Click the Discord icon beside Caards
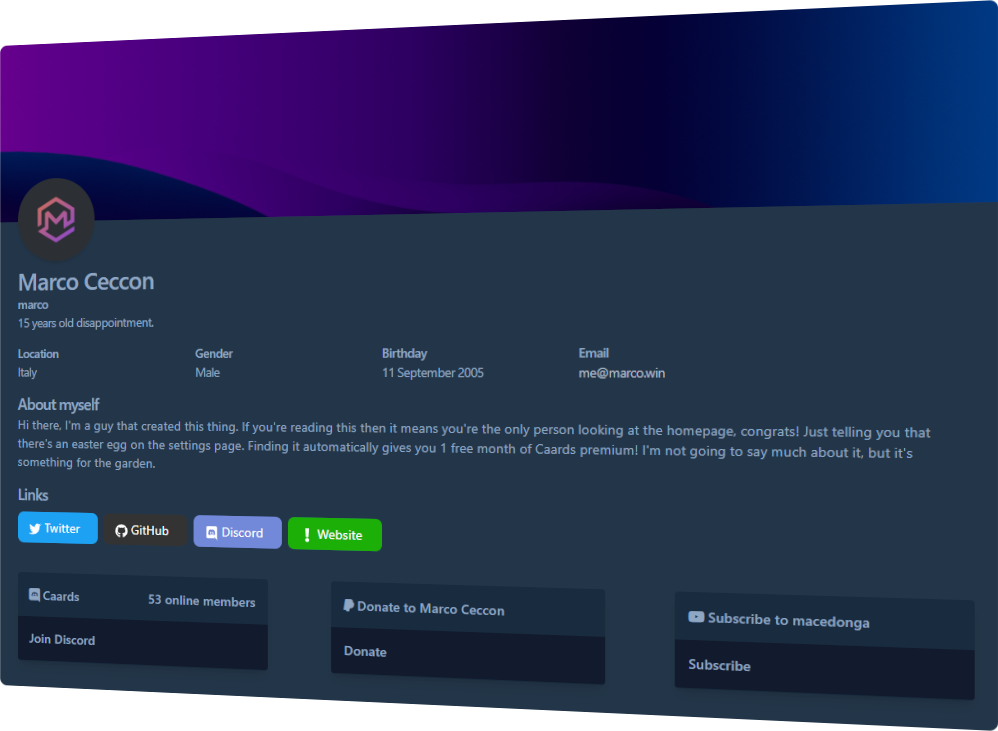Viewport: 998px width, 731px height. 34,595
